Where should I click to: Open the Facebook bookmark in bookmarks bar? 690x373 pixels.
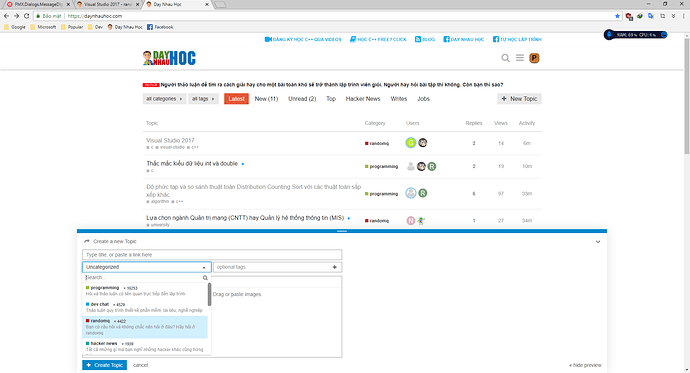point(160,27)
